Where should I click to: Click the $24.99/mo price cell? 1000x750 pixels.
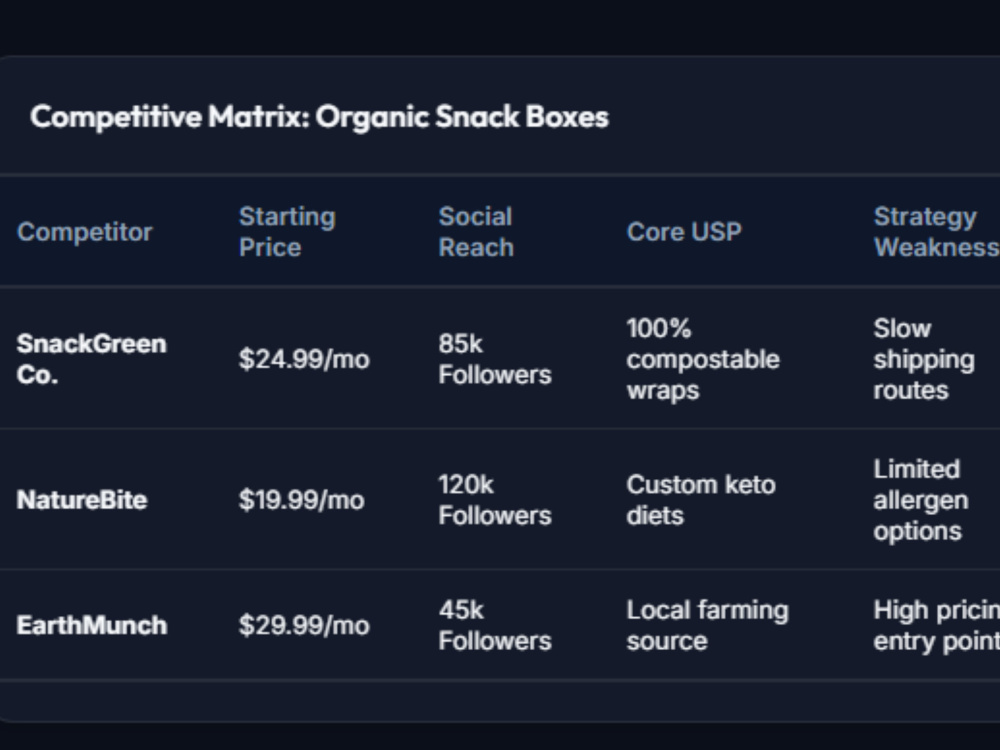tap(304, 360)
